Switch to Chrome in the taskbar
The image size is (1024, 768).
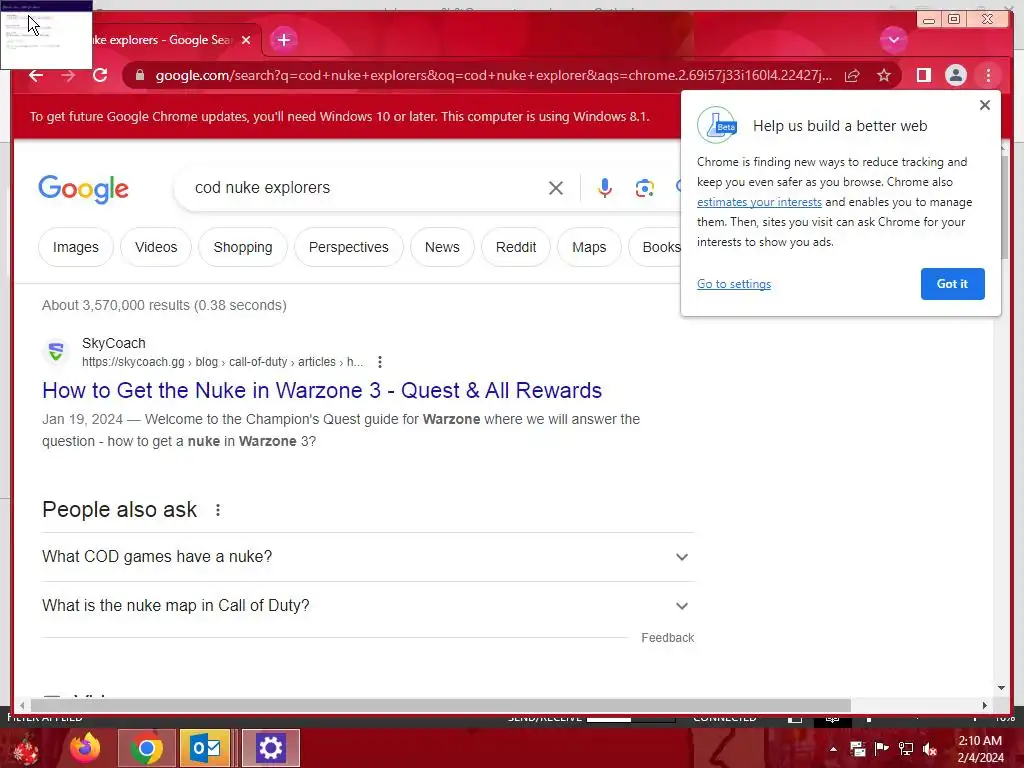point(146,748)
